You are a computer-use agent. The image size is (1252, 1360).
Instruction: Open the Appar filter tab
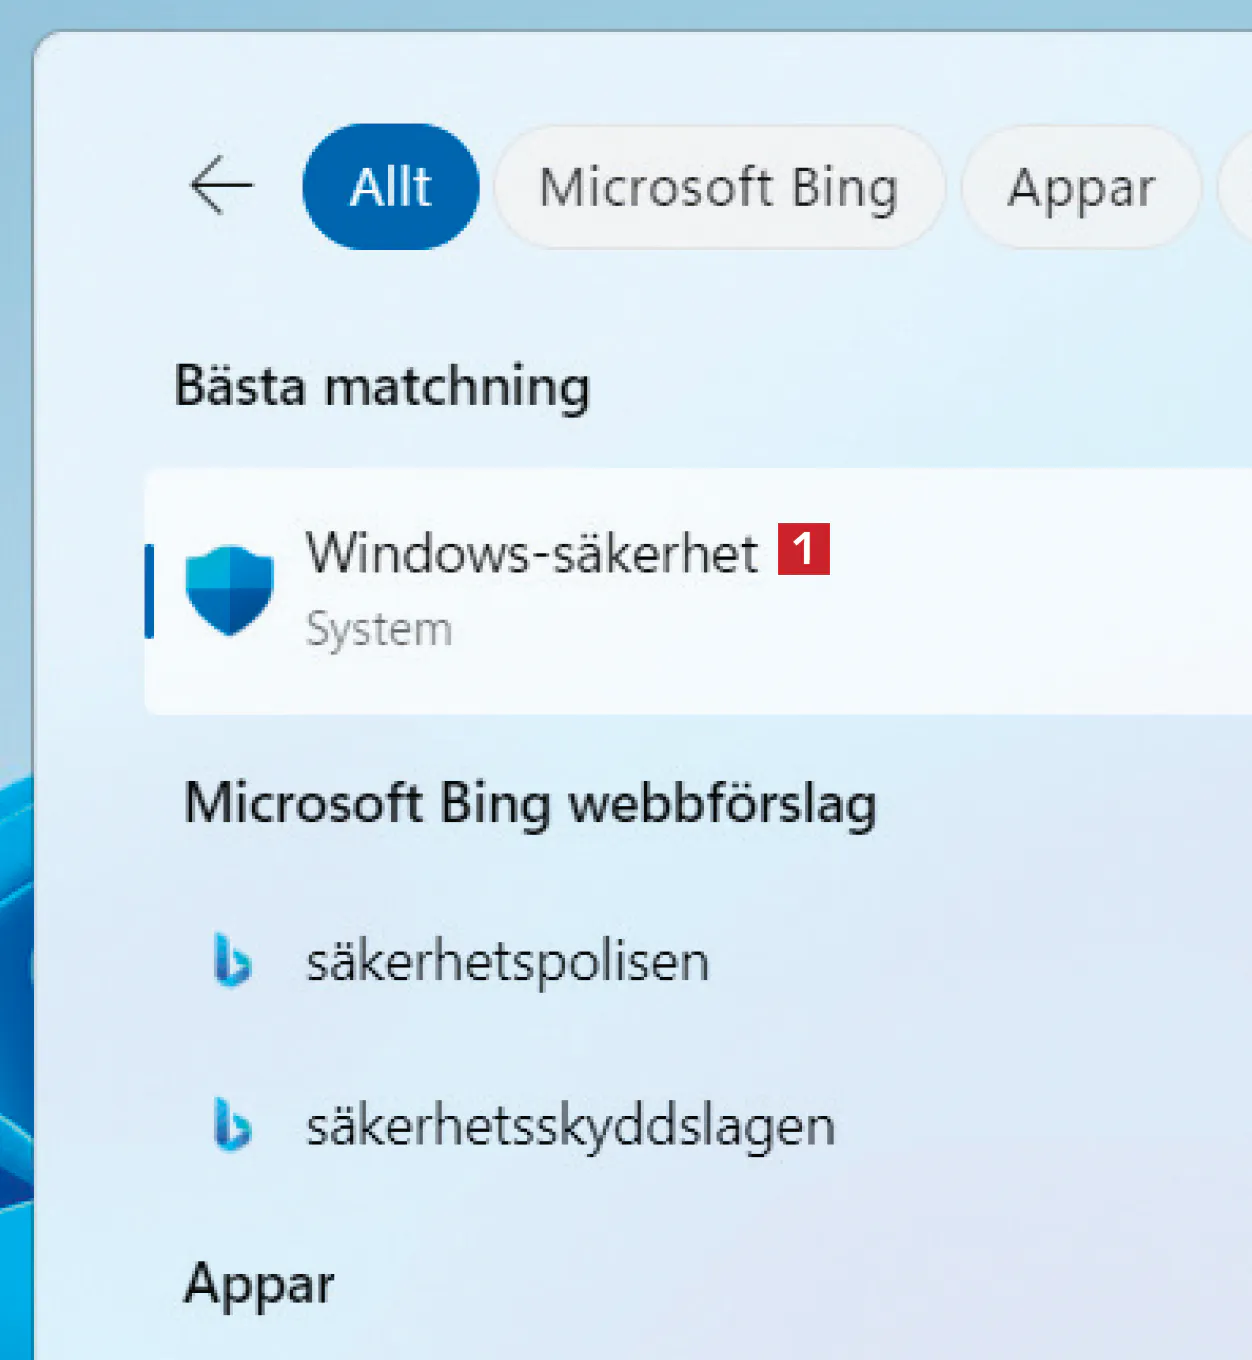click(x=1080, y=187)
